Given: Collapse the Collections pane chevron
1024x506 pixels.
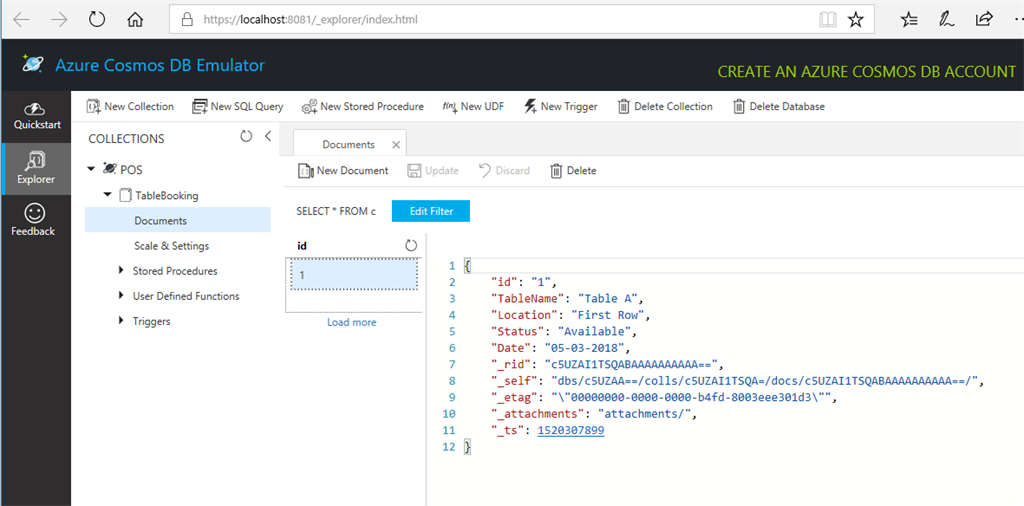Looking at the screenshot, I should pyautogui.click(x=267, y=137).
